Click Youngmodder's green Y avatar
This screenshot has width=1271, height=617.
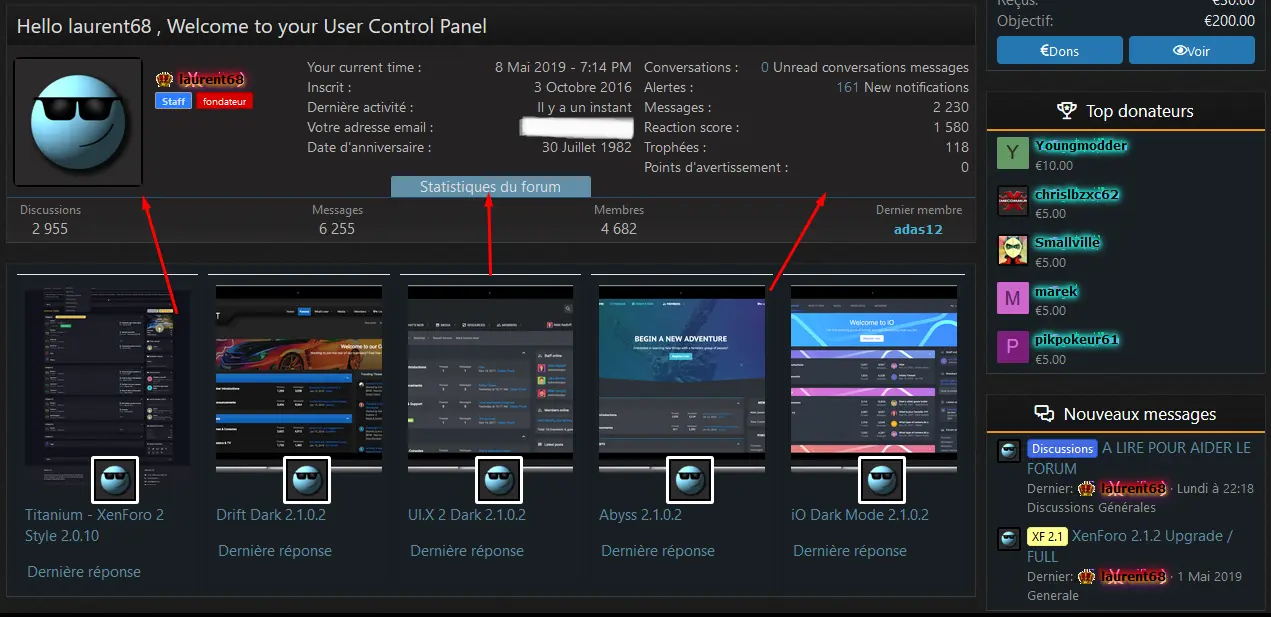1013,154
